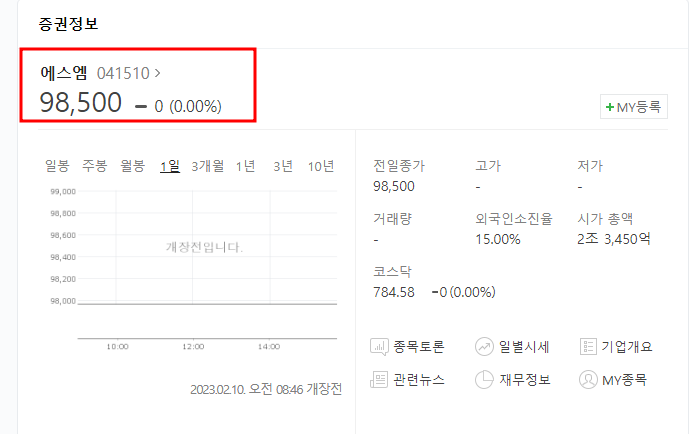Click the 개장전입니다. chart message

coord(204,247)
